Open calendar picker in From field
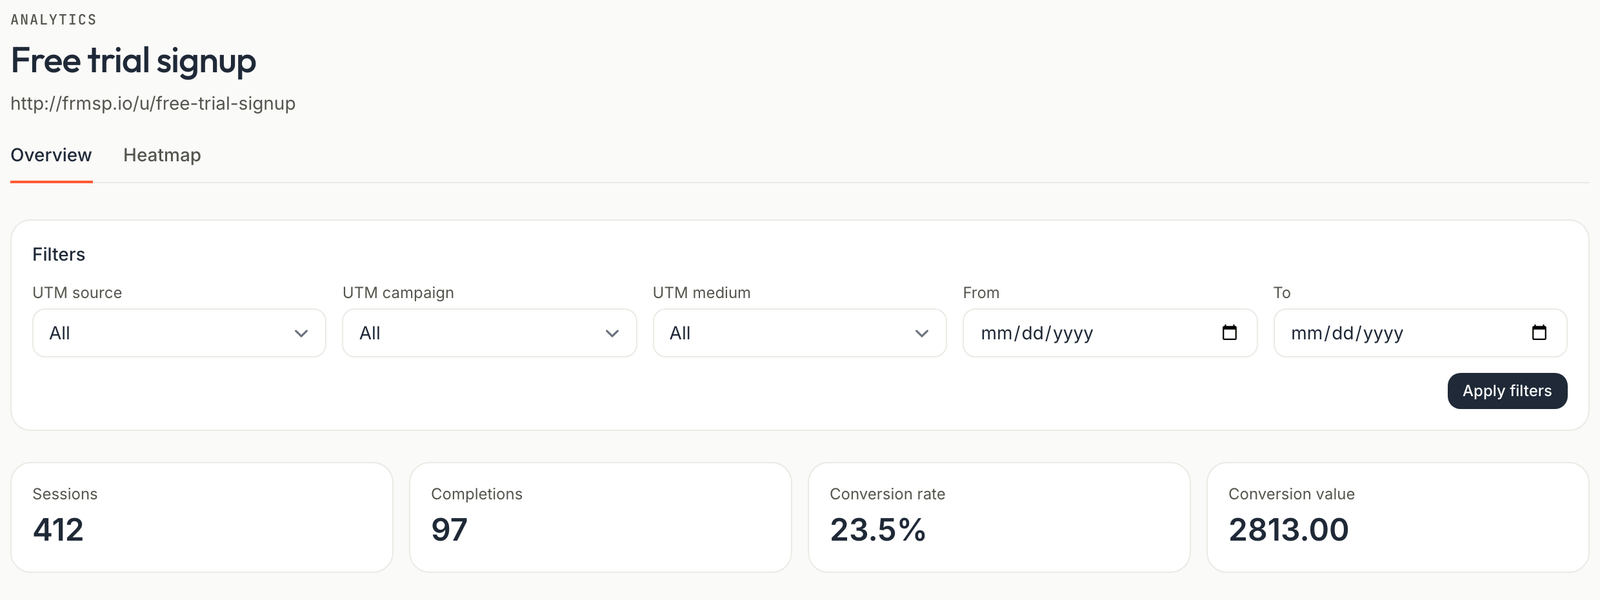Image resolution: width=1600 pixels, height=600 pixels. 1230,333
